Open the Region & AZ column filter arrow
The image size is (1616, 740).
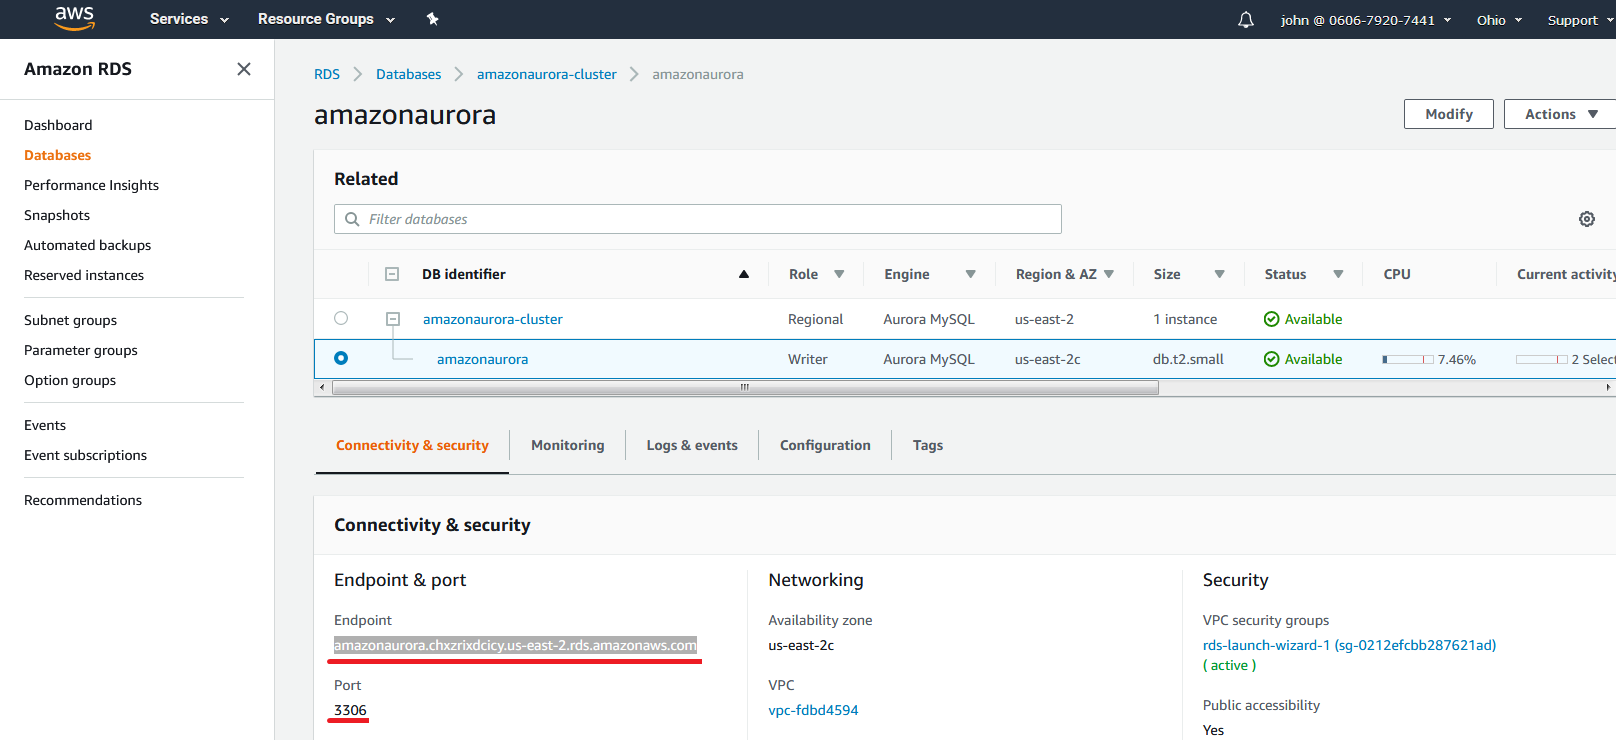pyautogui.click(x=1109, y=274)
